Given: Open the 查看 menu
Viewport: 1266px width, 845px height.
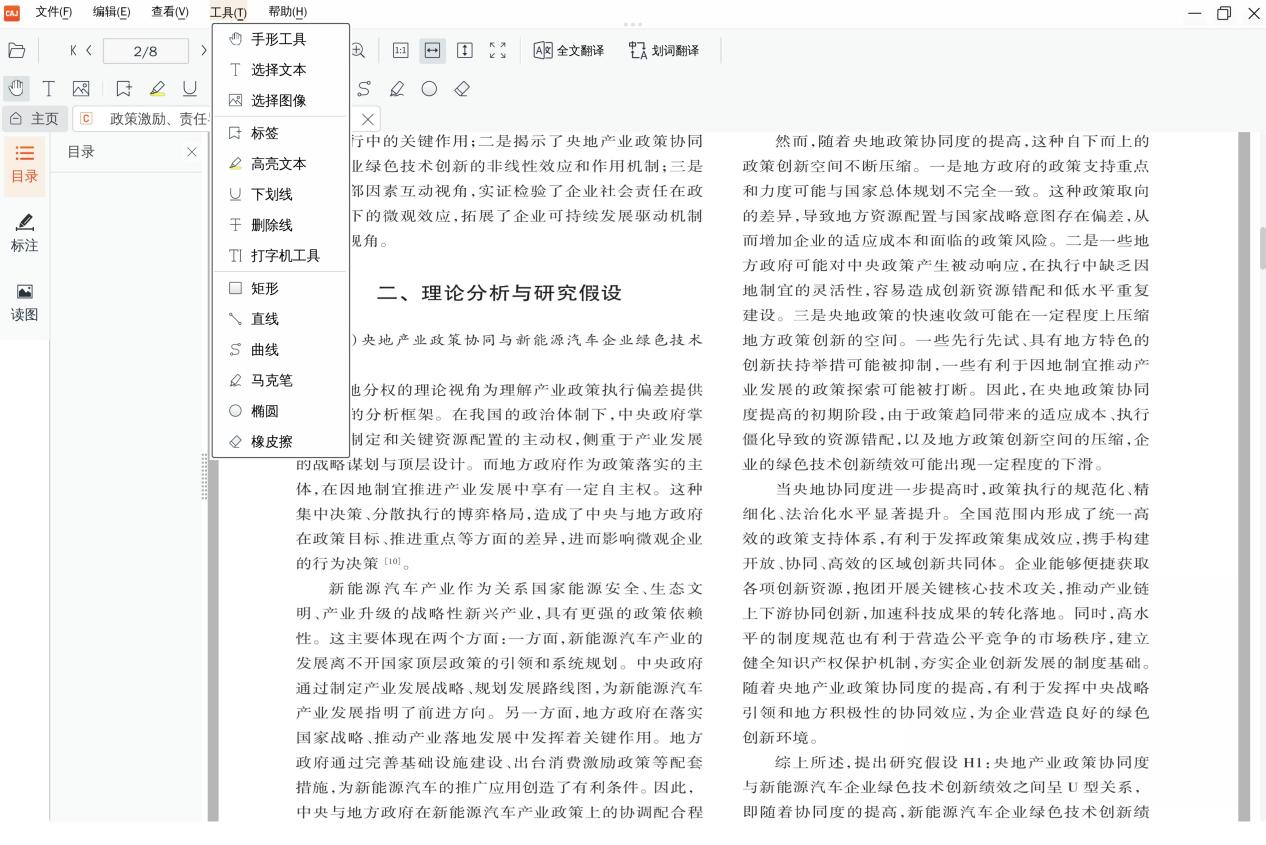Looking at the screenshot, I should point(169,12).
